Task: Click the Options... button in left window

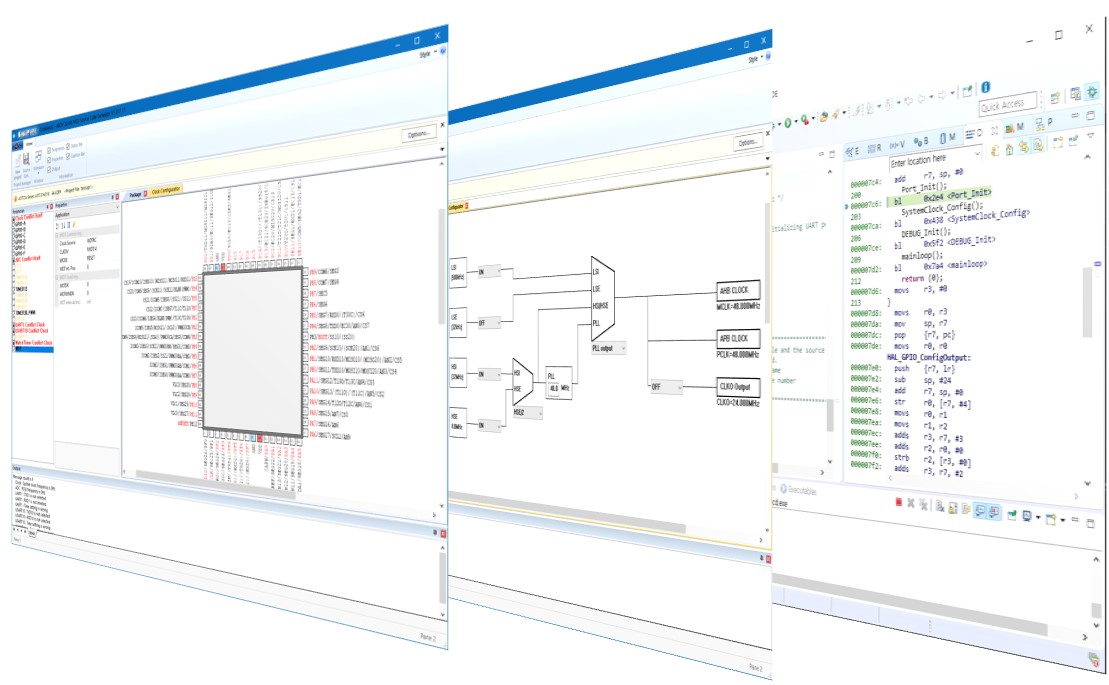Action: tap(418, 134)
